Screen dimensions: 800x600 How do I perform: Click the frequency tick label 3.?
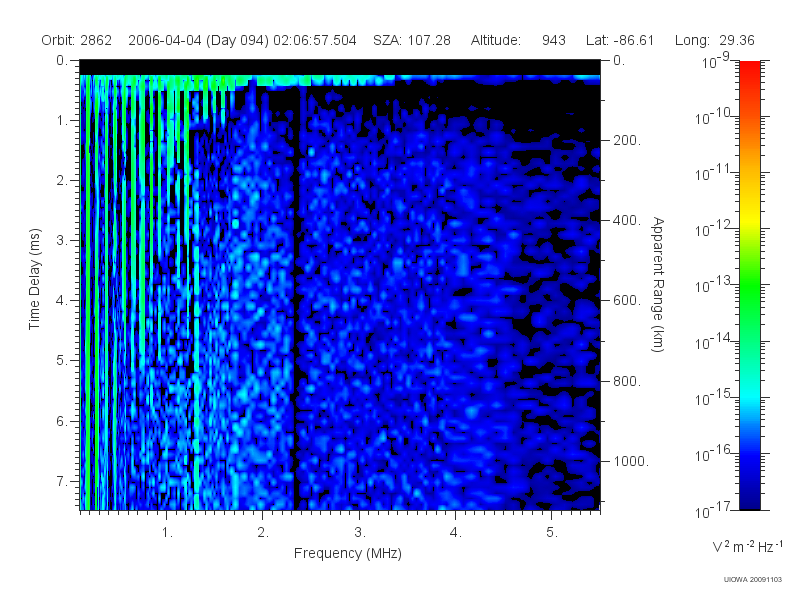click(x=360, y=533)
